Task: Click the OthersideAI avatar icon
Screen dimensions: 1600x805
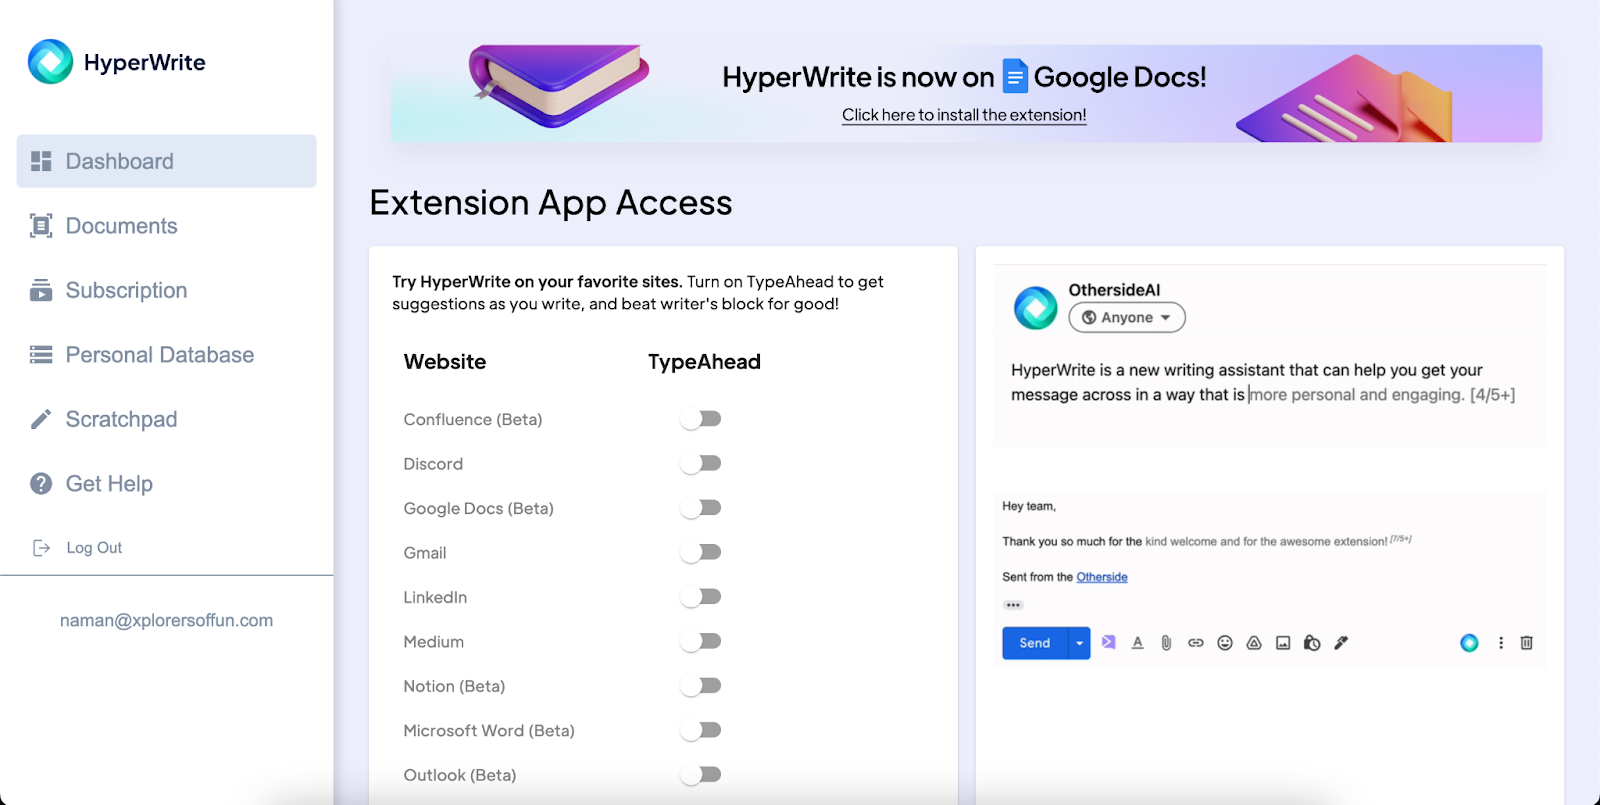Action: (1035, 308)
